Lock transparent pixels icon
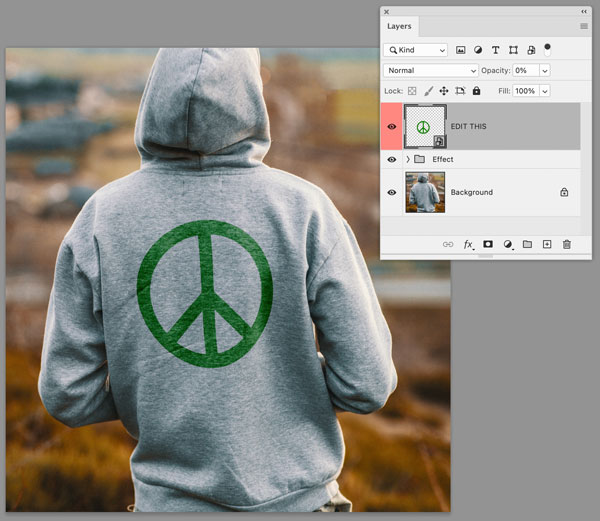The height and width of the screenshot is (521, 600). coord(412,91)
